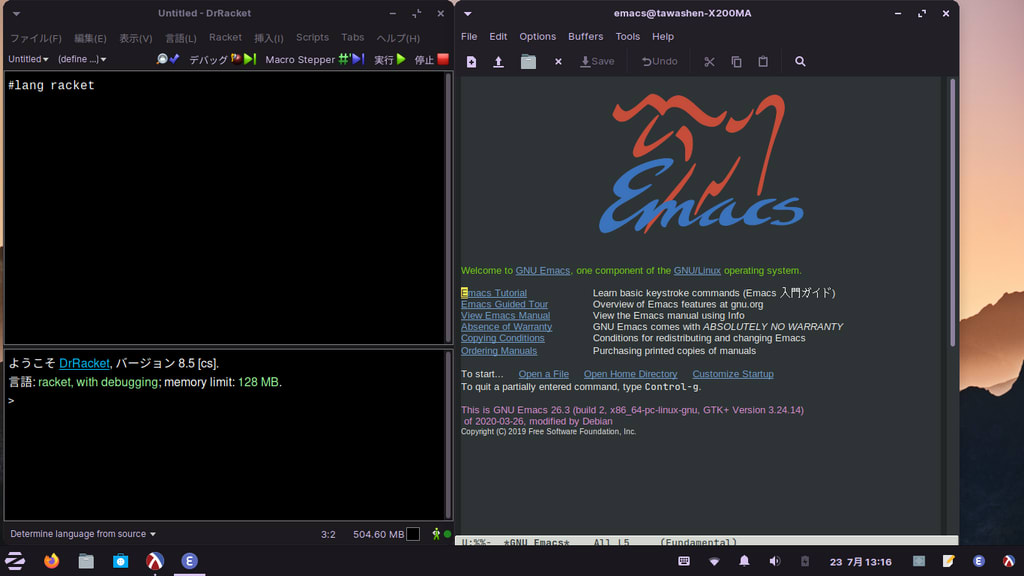Image resolution: width=1024 pixels, height=576 pixels.
Task: Click the paste clipboard icon in Emacs toolbar
Action: pos(763,61)
